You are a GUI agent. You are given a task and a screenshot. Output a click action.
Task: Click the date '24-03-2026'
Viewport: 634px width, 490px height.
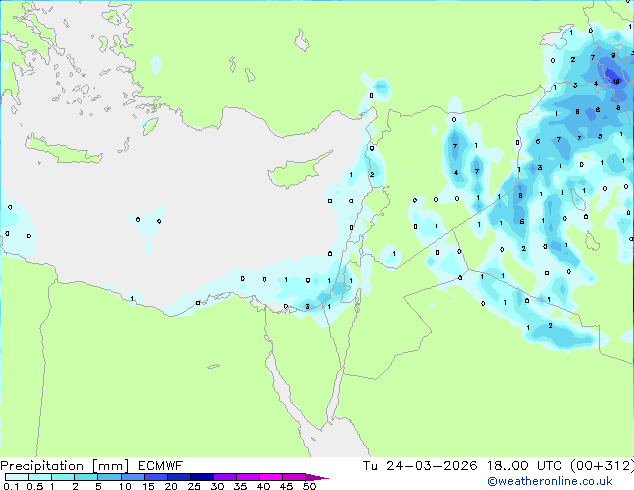coord(431,466)
